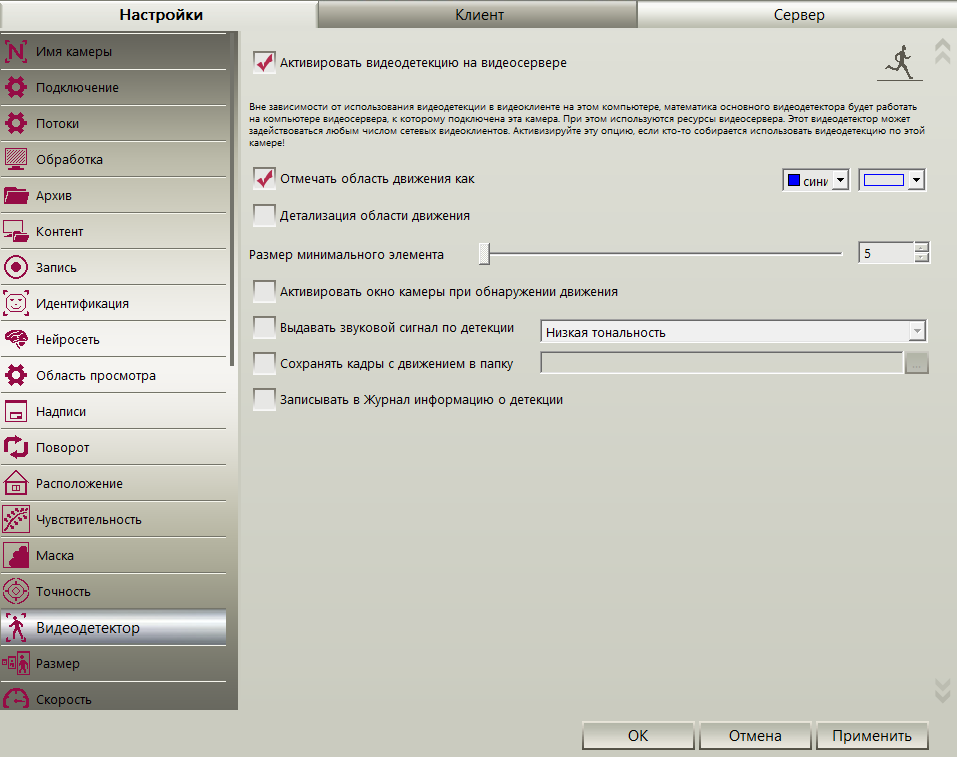The image size is (957, 757).
Task: Disable Активировать видеодетекцию на видеосервере checkbox
Action: (264, 63)
